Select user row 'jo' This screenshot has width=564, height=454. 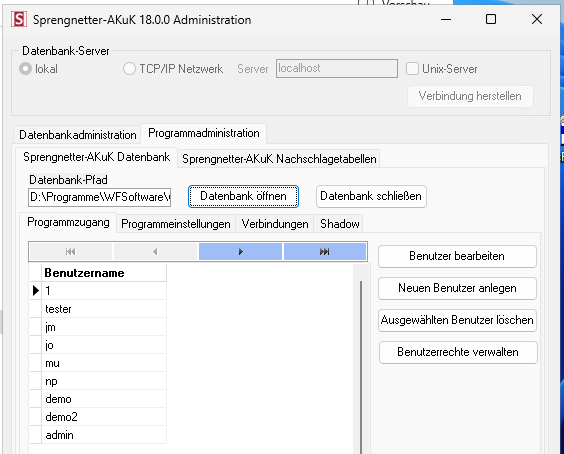click(x=104, y=345)
